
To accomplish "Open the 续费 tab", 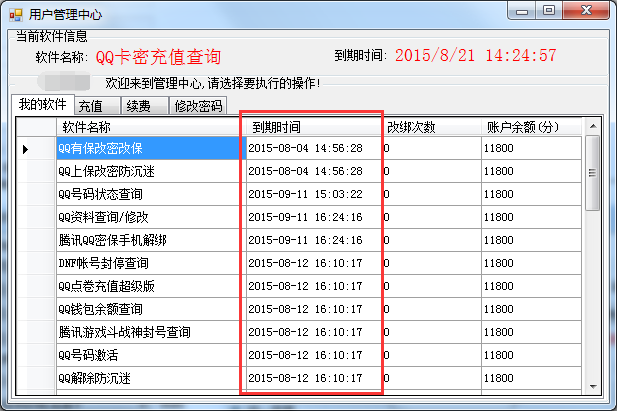I will pos(145,106).
